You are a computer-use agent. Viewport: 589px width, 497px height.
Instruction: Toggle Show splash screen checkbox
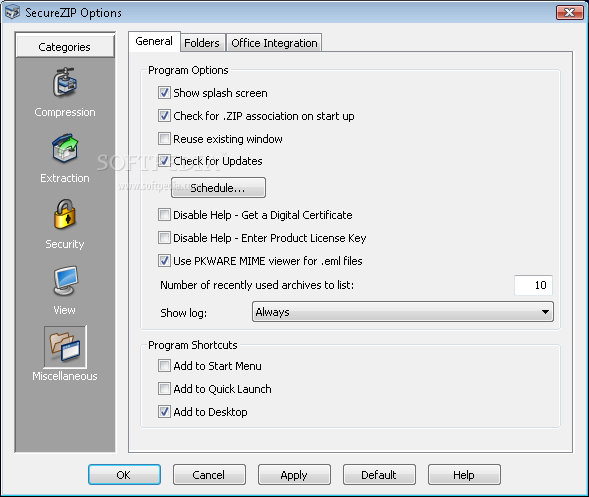164,93
